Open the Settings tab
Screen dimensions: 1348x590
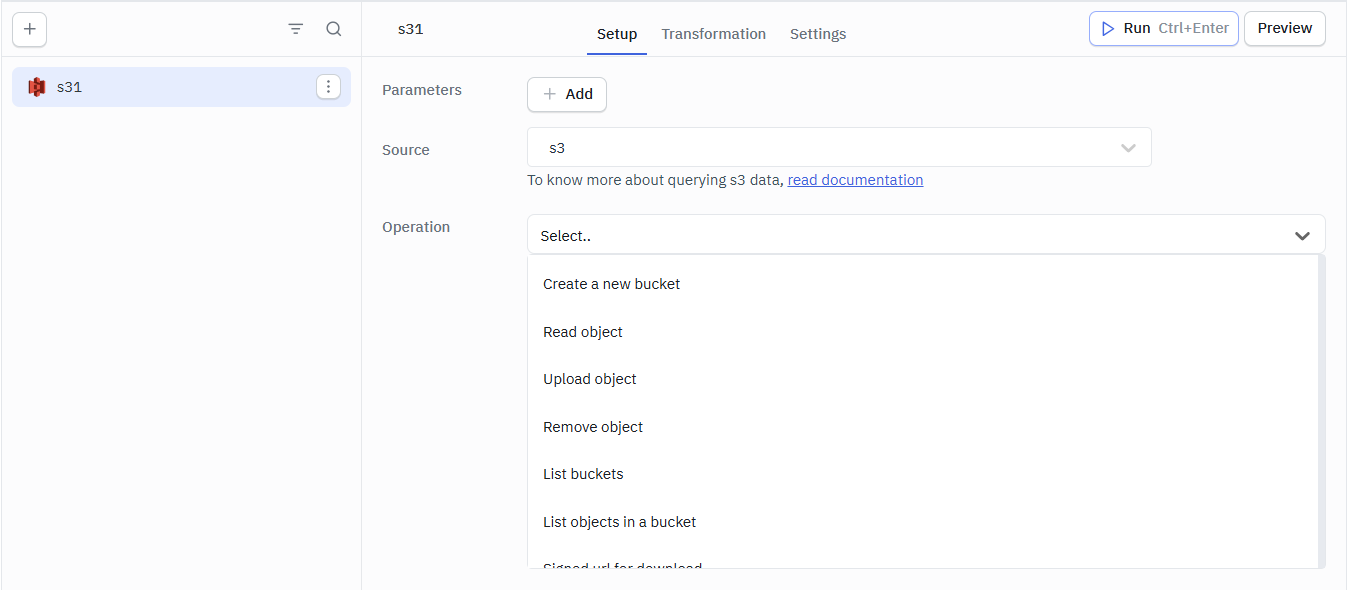click(x=817, y=33)
